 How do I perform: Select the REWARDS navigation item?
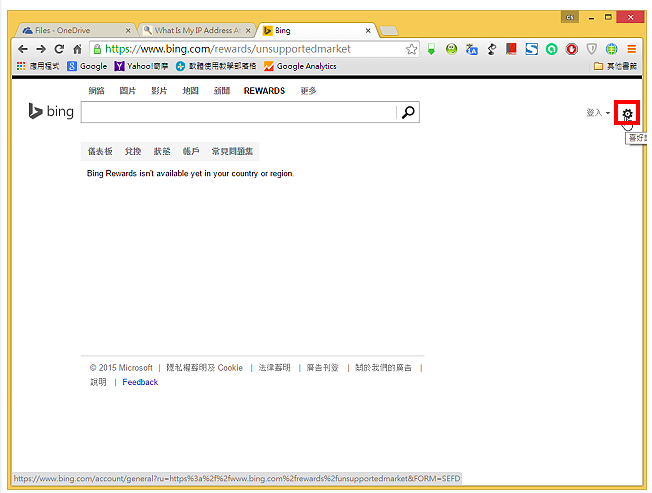(264, 91)
